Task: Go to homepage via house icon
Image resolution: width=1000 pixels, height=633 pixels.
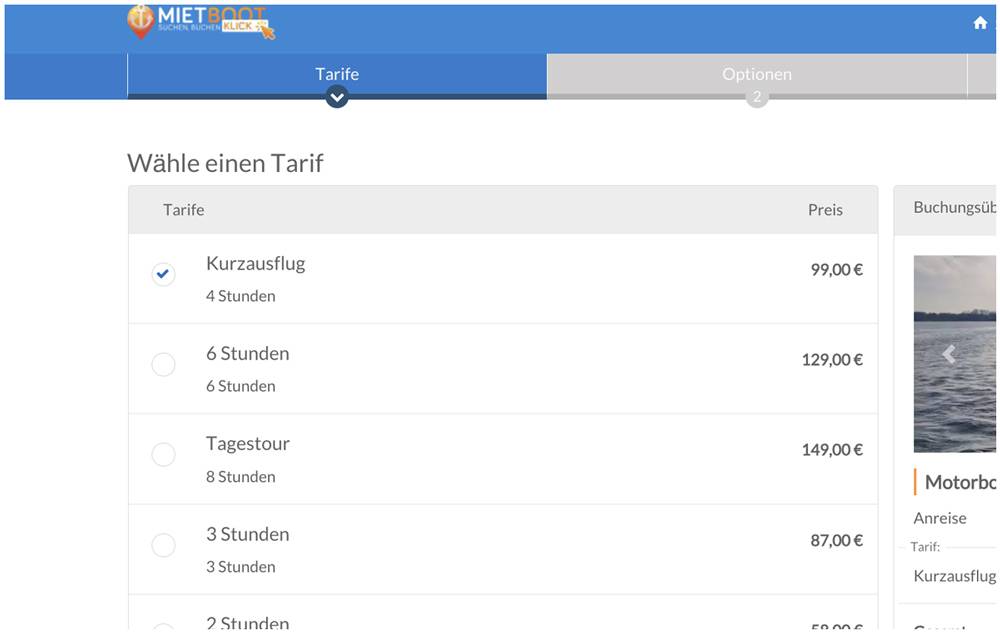Action: [980, 23]
